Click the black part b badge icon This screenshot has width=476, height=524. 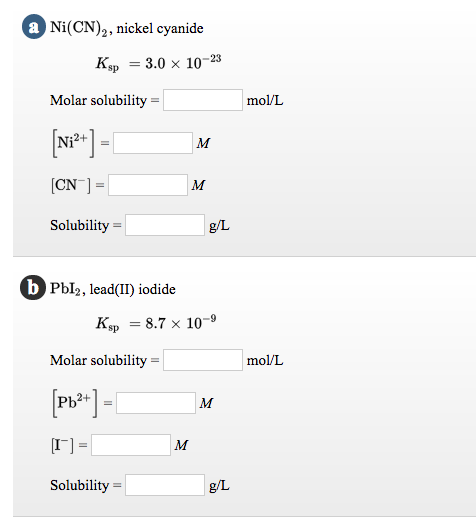coord(33,287)
